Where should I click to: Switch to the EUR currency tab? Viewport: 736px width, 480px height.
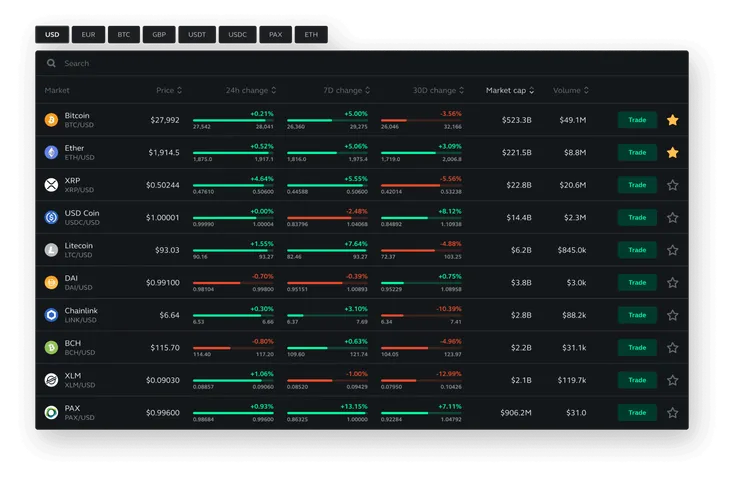[x=88, y=35]
